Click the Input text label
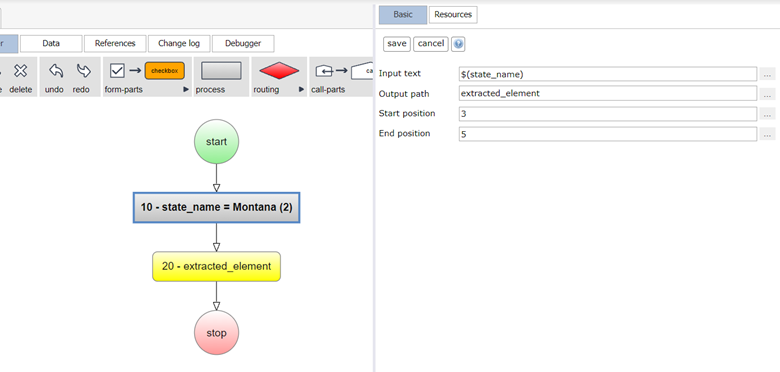This screenshot has height=372, width=780. tap(399, 74)
